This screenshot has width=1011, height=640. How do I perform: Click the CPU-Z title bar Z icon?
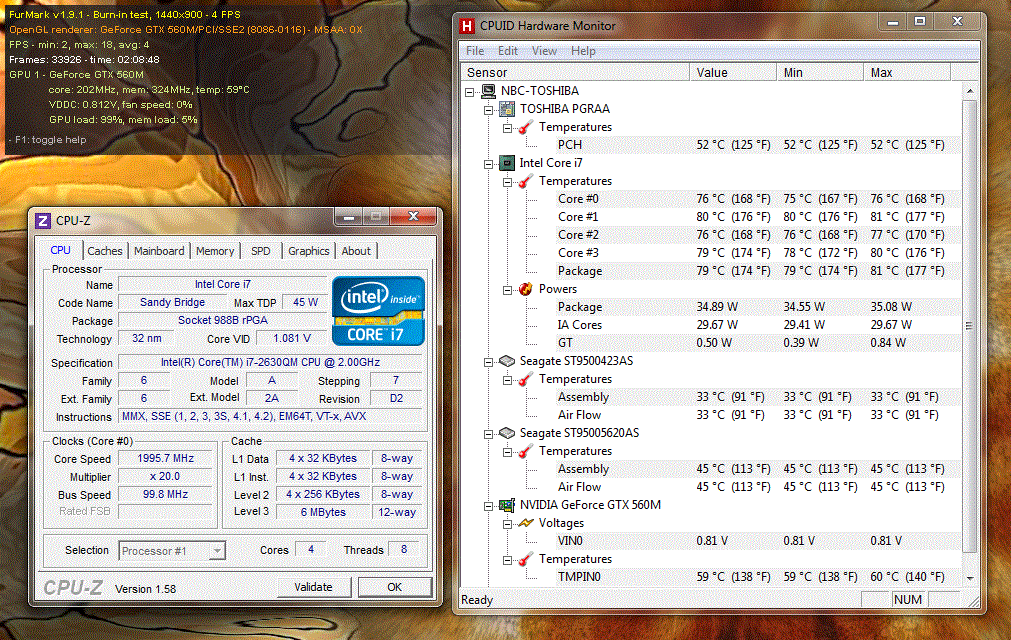43,221
